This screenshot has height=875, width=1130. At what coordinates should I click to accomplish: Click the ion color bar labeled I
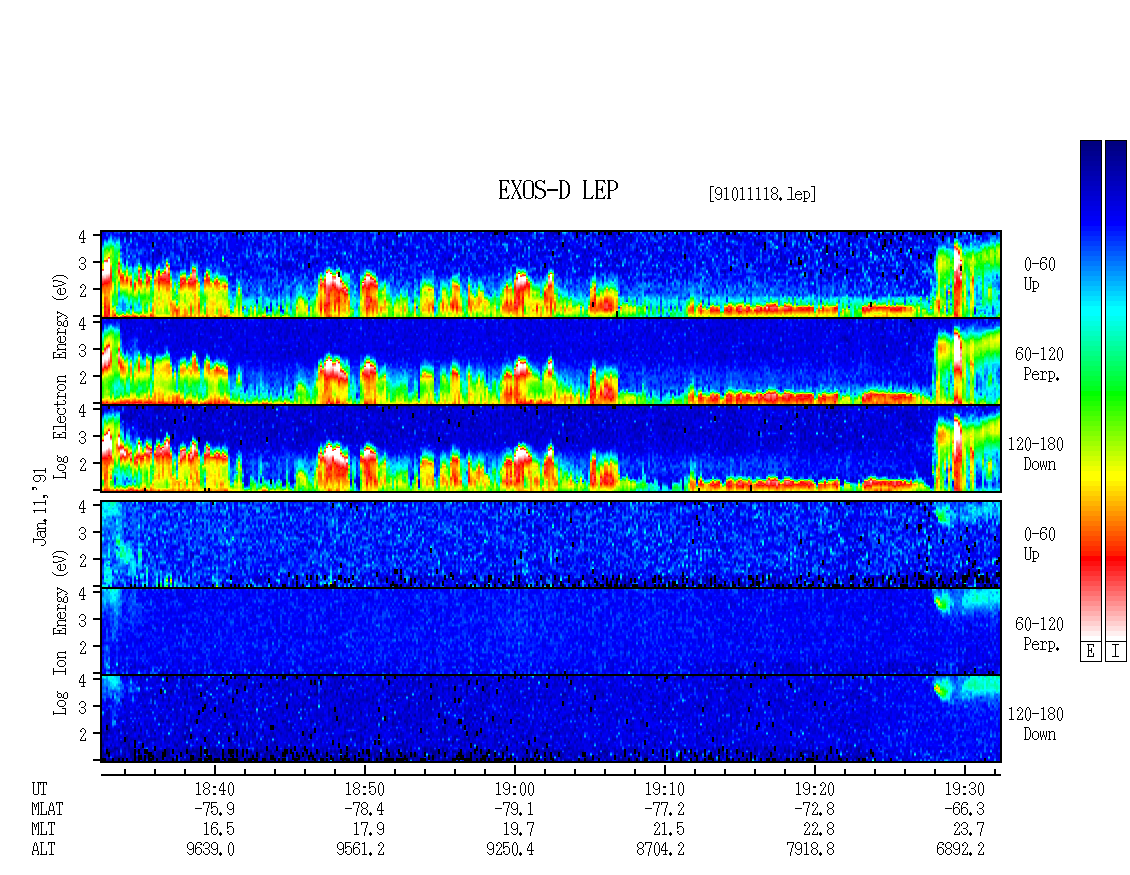point(1116,389)
